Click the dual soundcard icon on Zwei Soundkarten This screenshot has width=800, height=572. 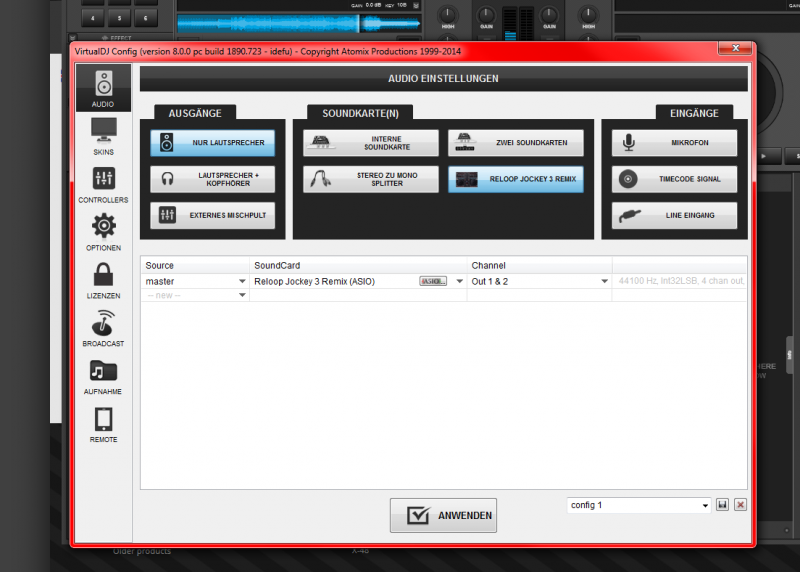(x=464, y=142)
